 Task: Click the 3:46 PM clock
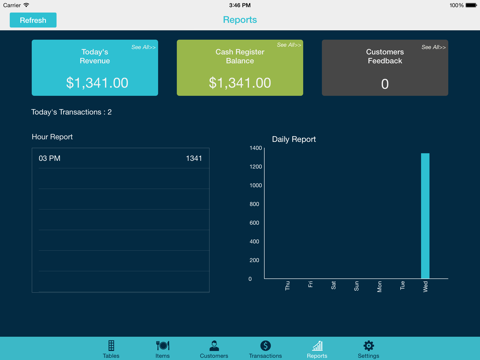pos(240,5)
